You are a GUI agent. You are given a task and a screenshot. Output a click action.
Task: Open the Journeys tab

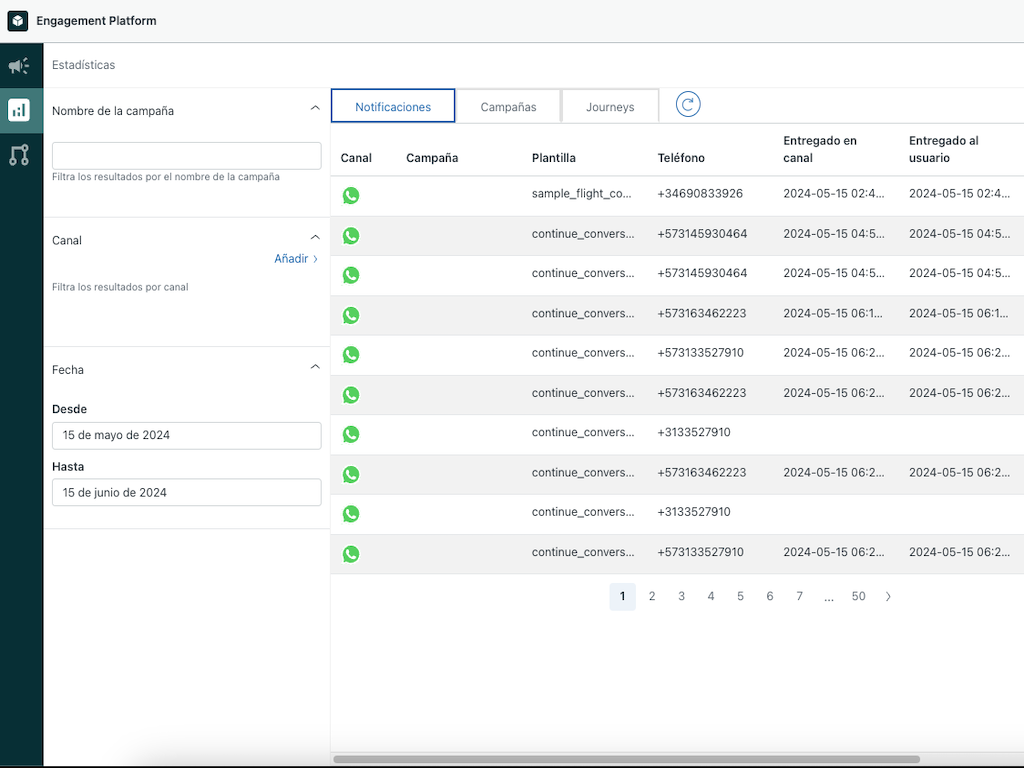point(610,105)
